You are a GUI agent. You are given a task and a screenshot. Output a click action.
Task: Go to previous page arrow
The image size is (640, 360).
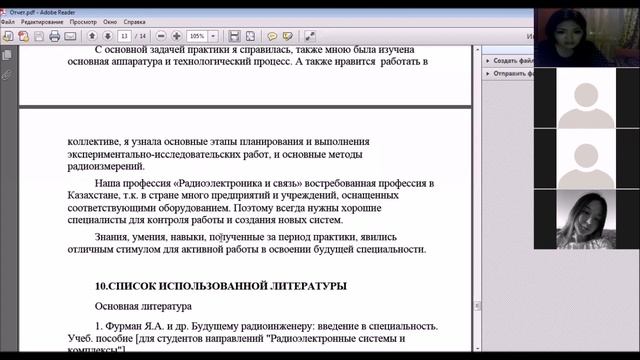[x=92, y=36]
